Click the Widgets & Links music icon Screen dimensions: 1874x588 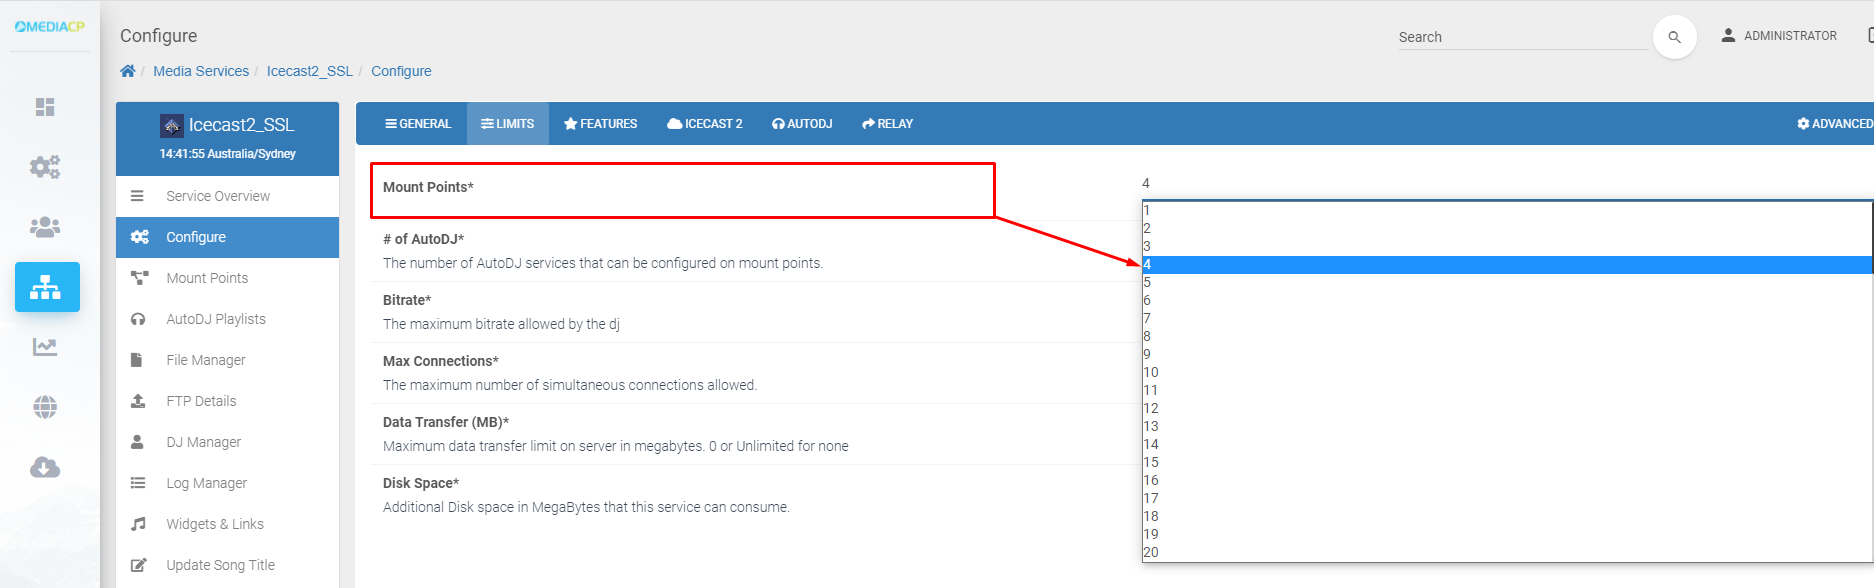(x=138, y=524)
